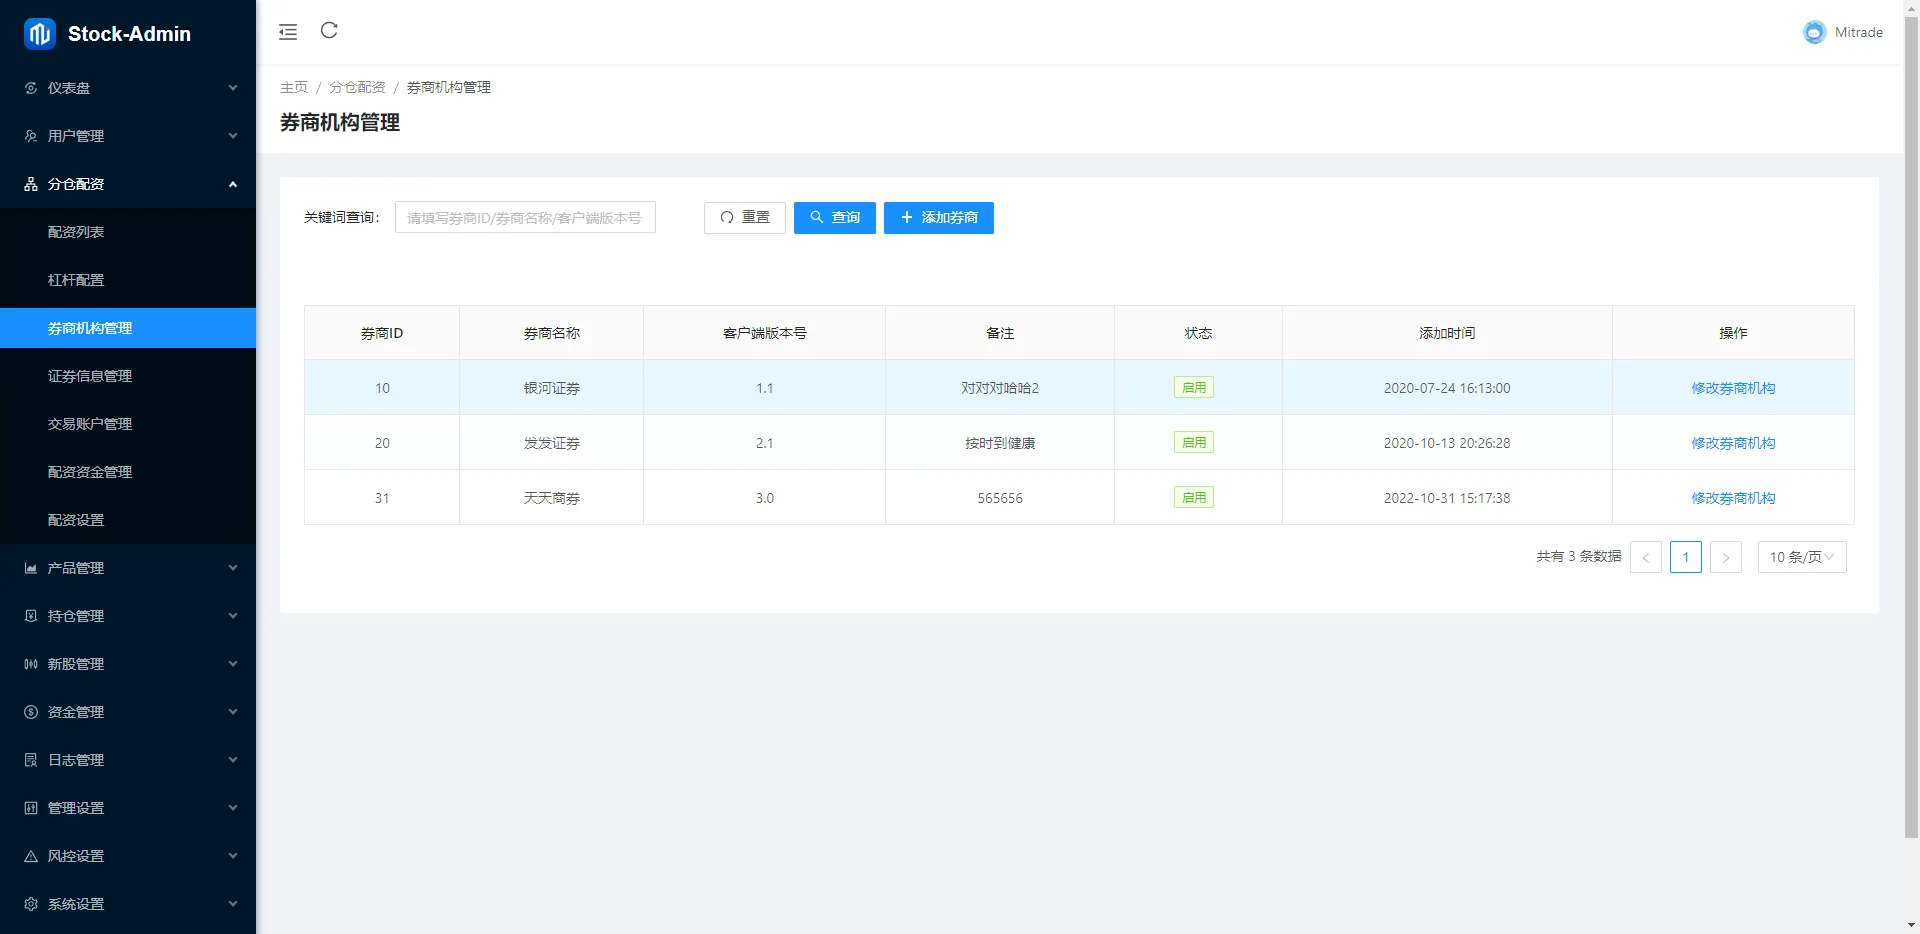Open 配资设置 submenu item
This screenshot has height=934, width=1920.
click(x=128, y=520)
